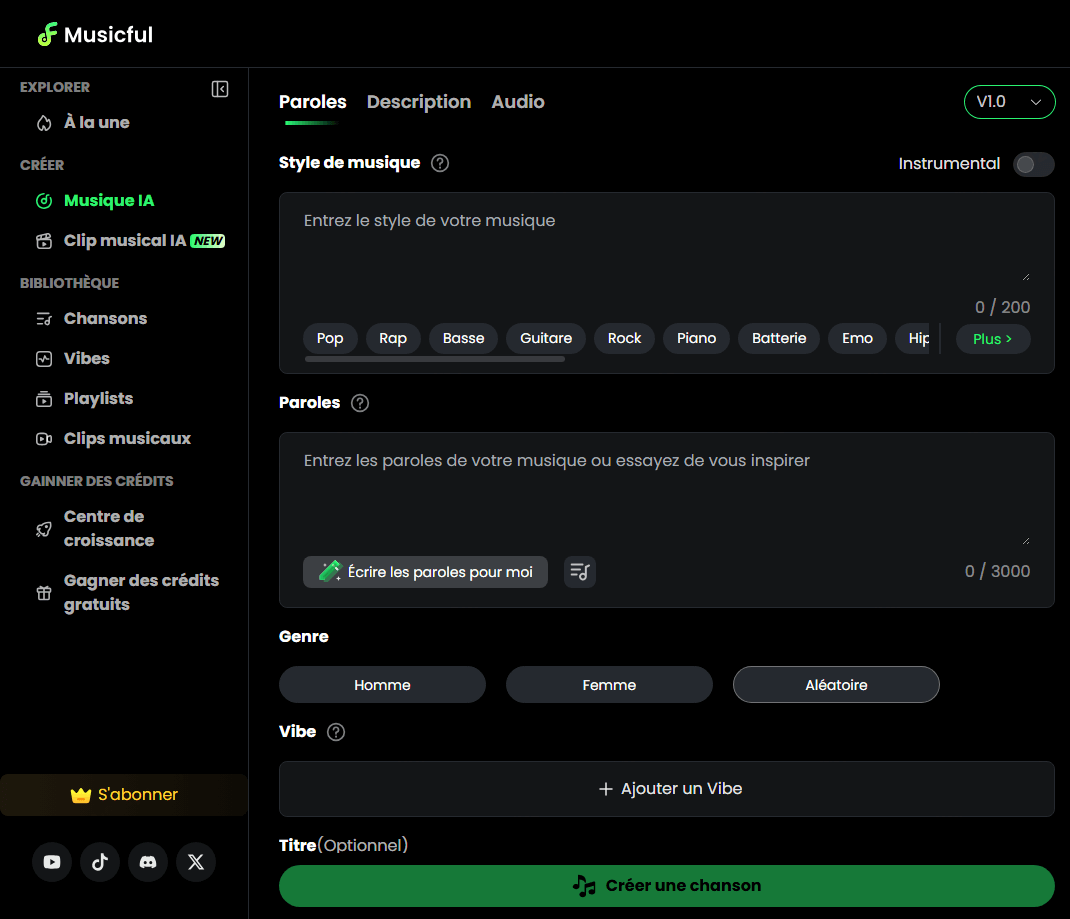Open lyrics inspiration icon beside write button
The image size is (1070, 919).
click(x=579, y=571)
